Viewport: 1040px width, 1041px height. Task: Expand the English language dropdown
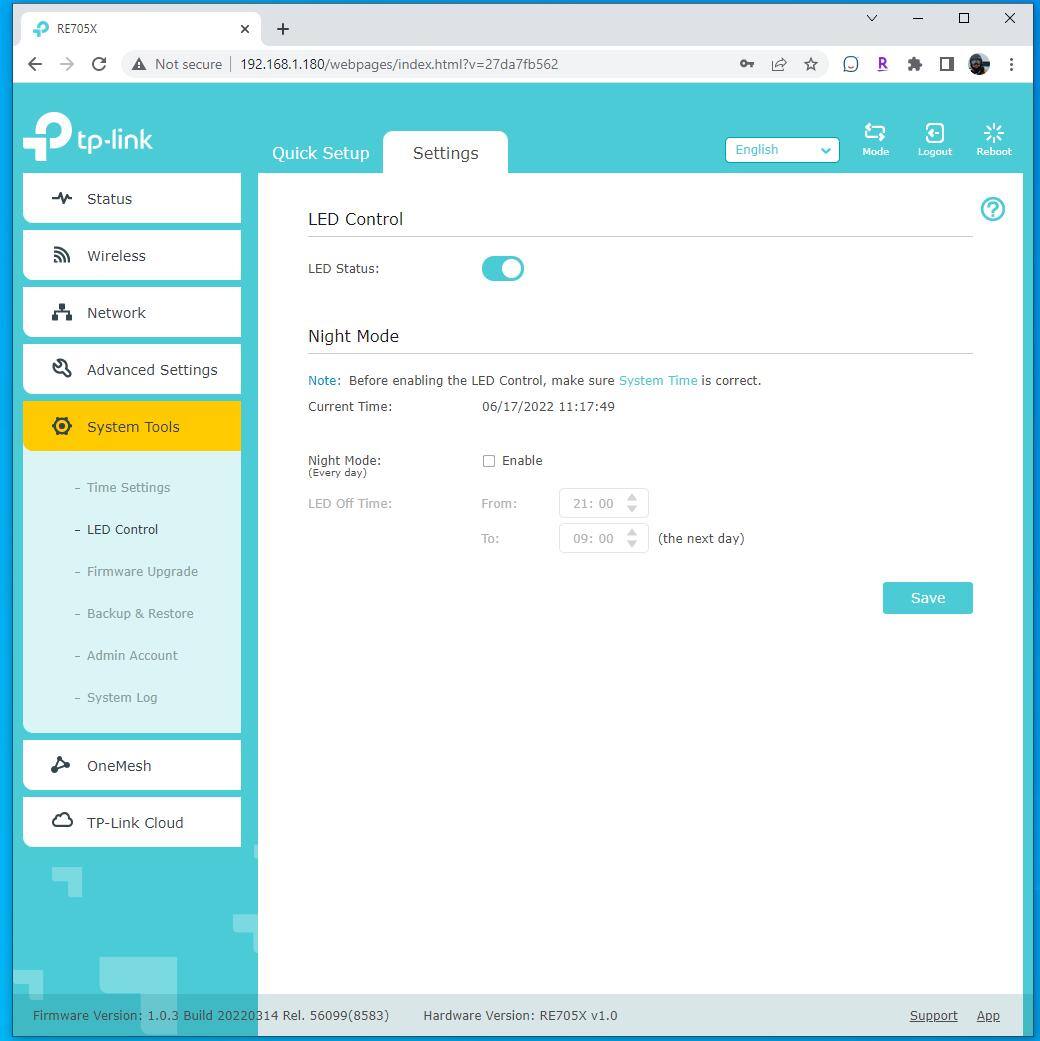[782, 150]
